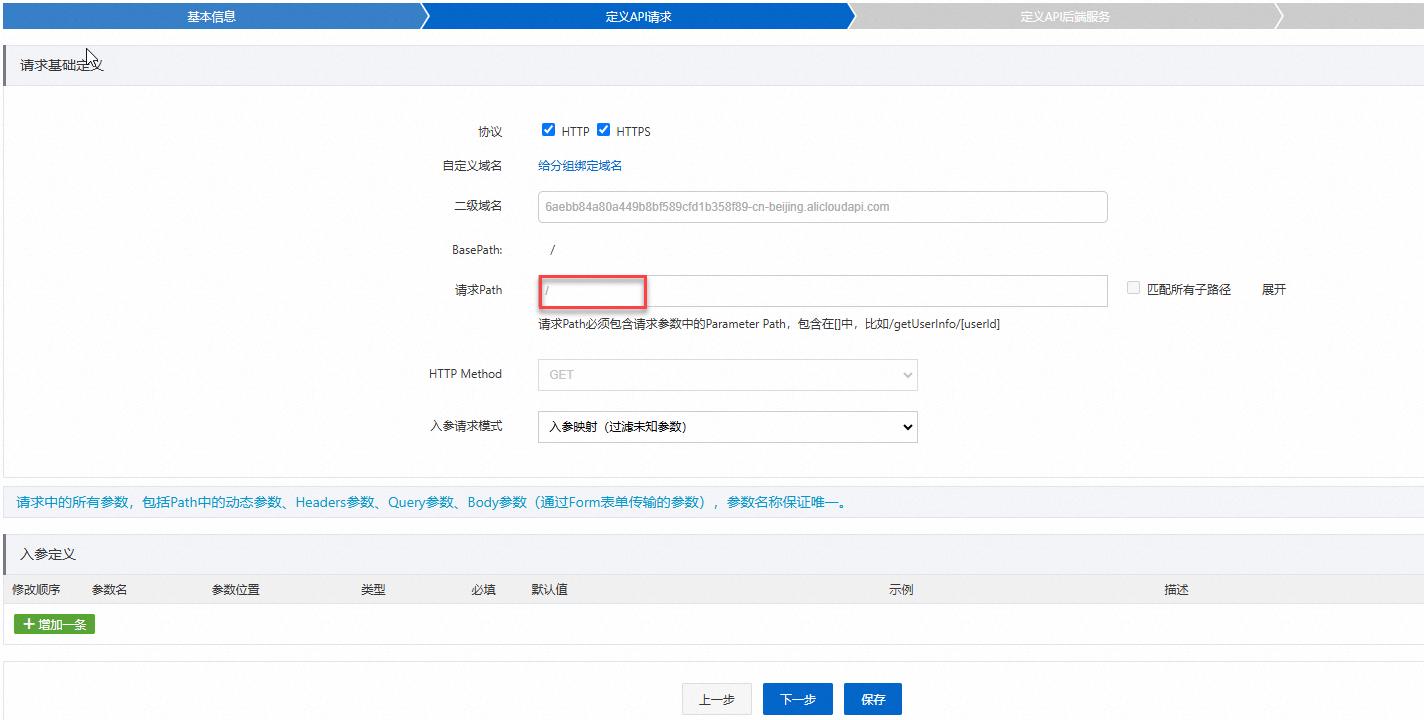The height and width of the screenshot is (720, 1424).
Task: Click the 入参请求模式 field label
Action: (466, 426)
